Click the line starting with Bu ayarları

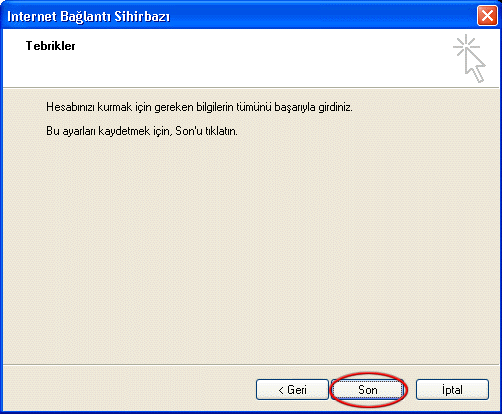pyautogui.click(x=142, y=131)
